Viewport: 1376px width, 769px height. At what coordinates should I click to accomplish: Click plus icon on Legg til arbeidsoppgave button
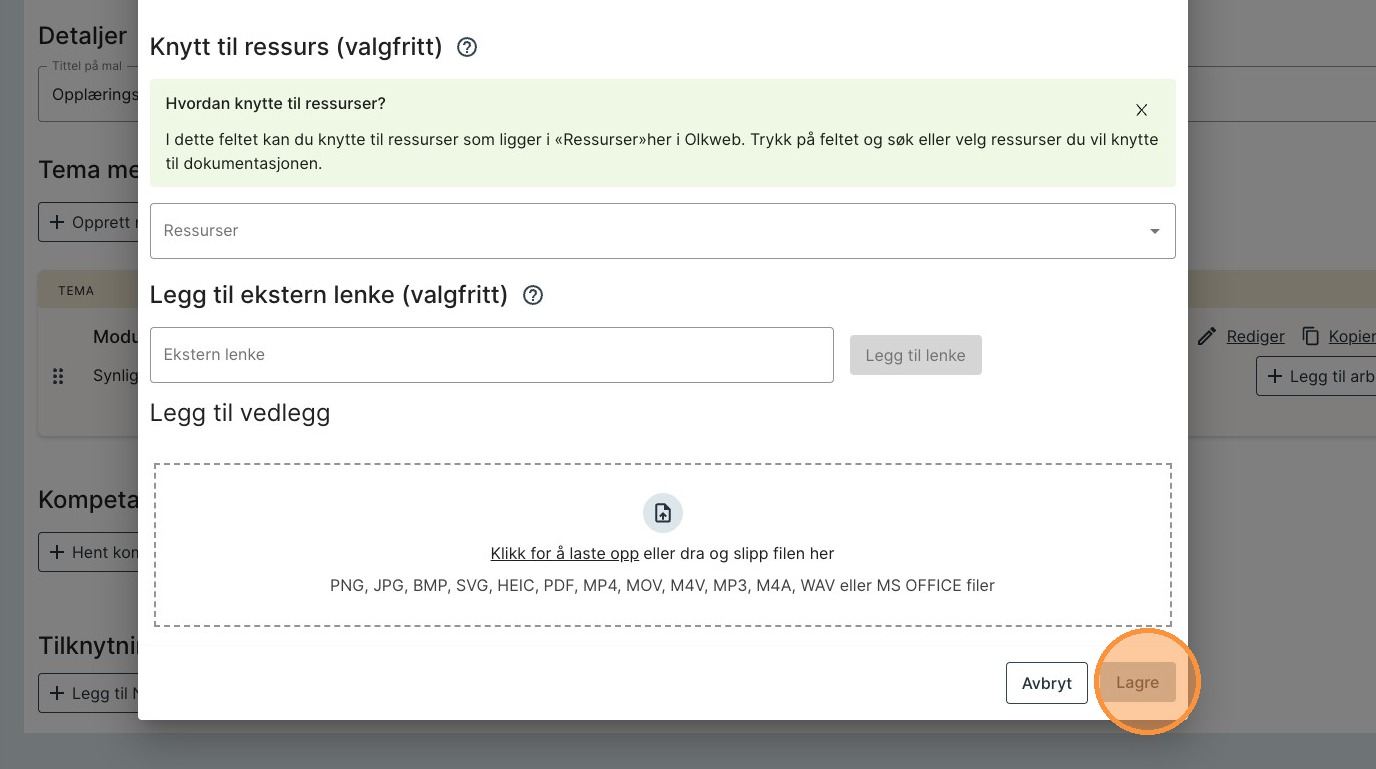coord(1275,376)
